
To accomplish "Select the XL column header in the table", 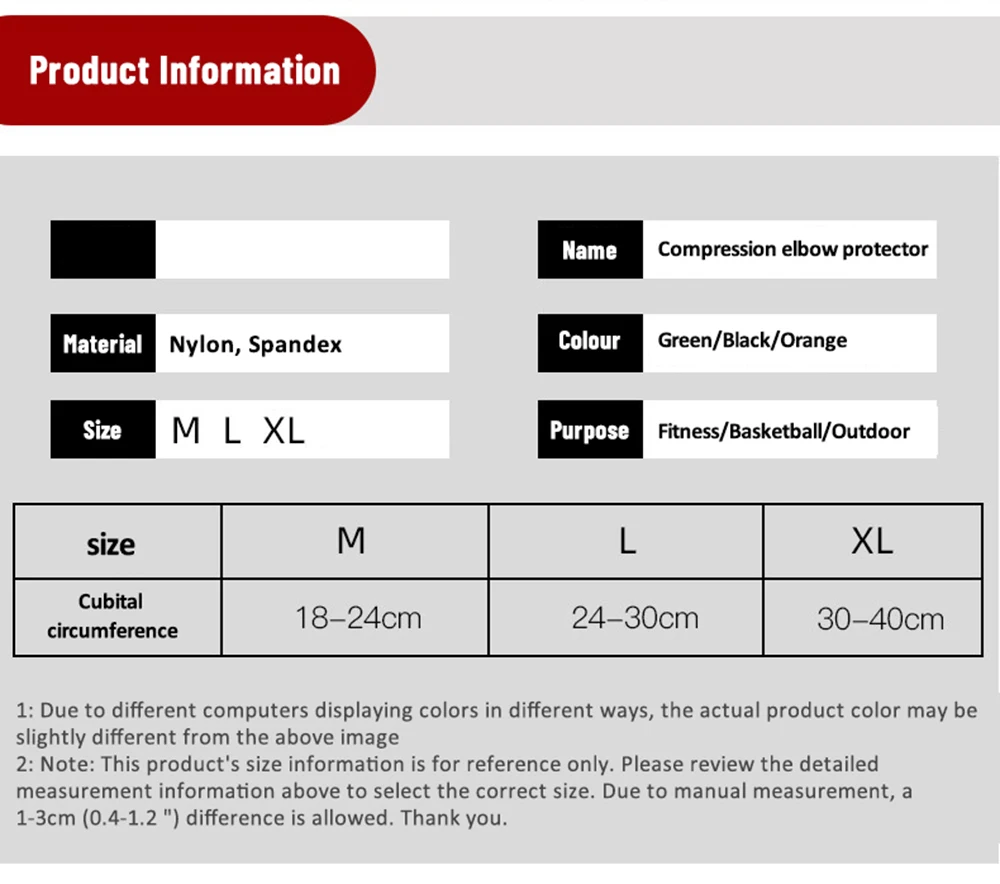I will 872,541.
